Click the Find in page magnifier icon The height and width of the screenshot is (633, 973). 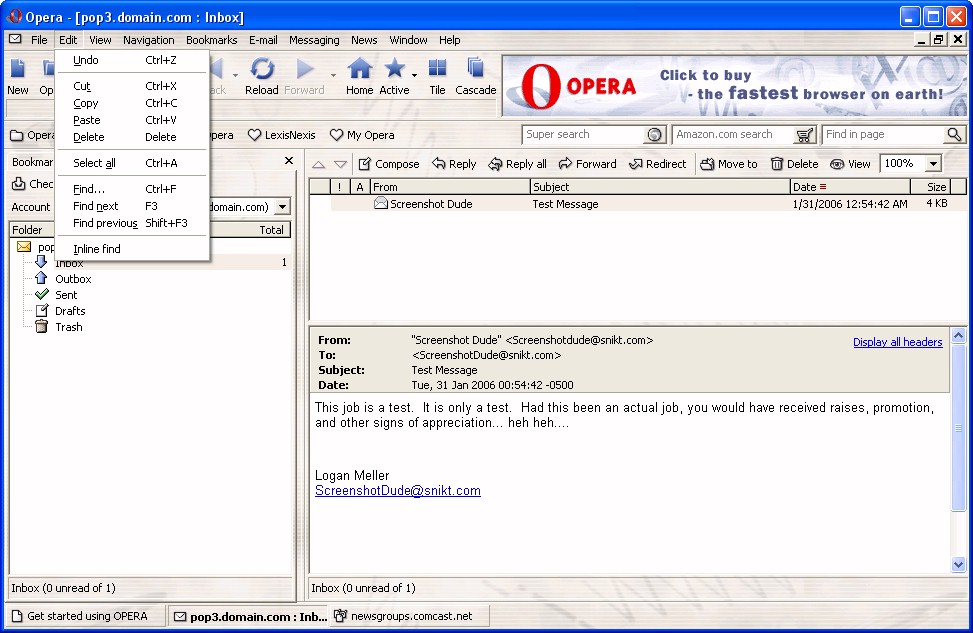pos(954,134)
